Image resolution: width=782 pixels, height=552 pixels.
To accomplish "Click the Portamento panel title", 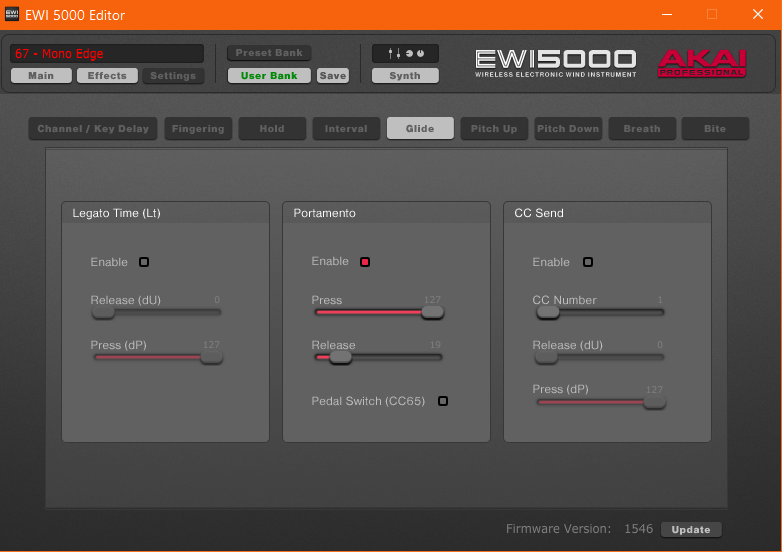I will (x=324, y=213).
